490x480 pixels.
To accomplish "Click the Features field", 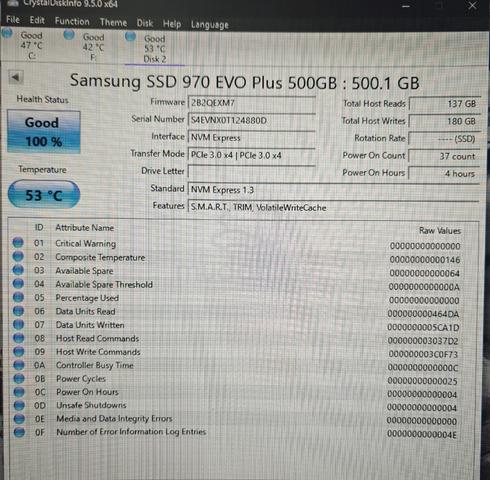I will [334, 207].
